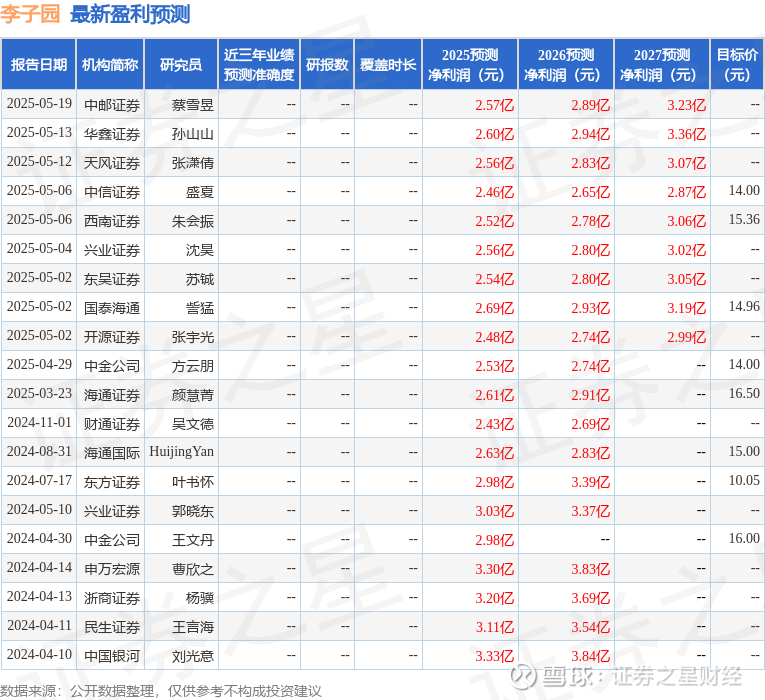This screenshot has width=765, height=700.
Task: Click analyst name 蔡雪昱
Action: [x=193, y=105]
